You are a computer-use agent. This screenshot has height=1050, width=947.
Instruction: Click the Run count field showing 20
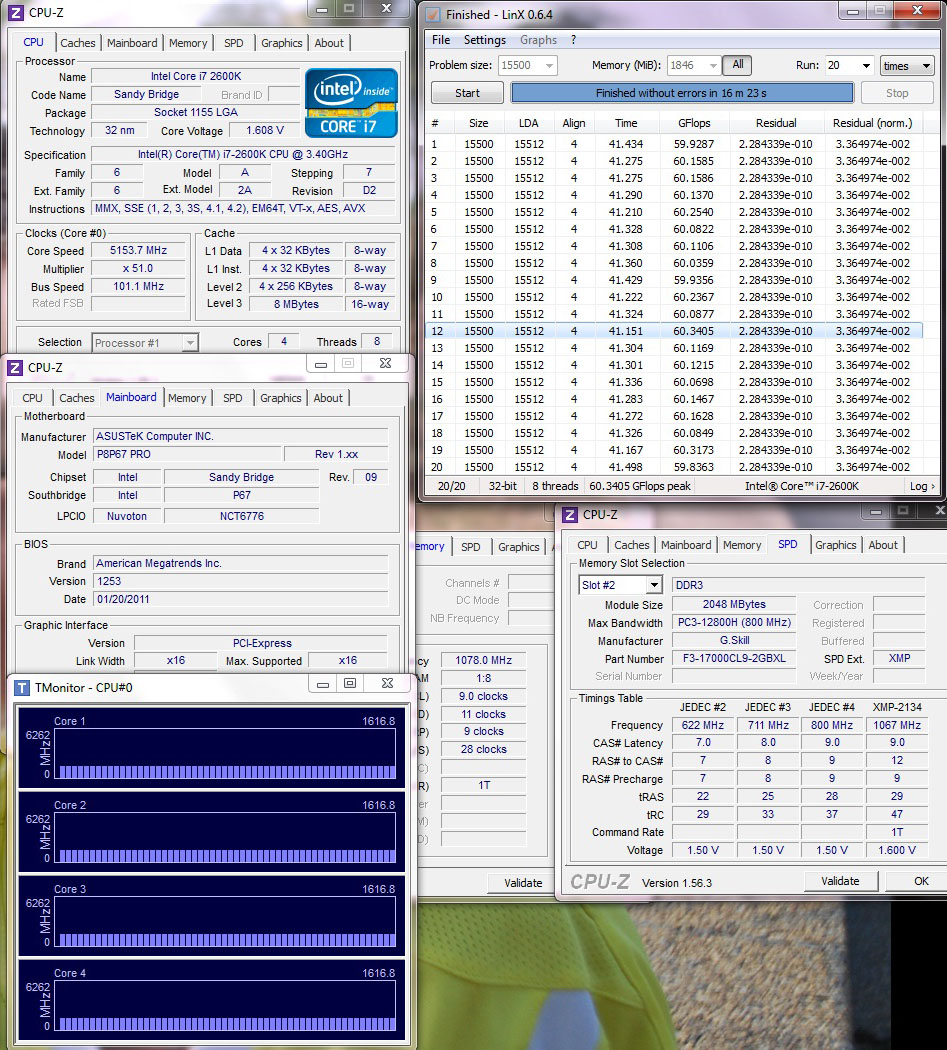point(840,66)
